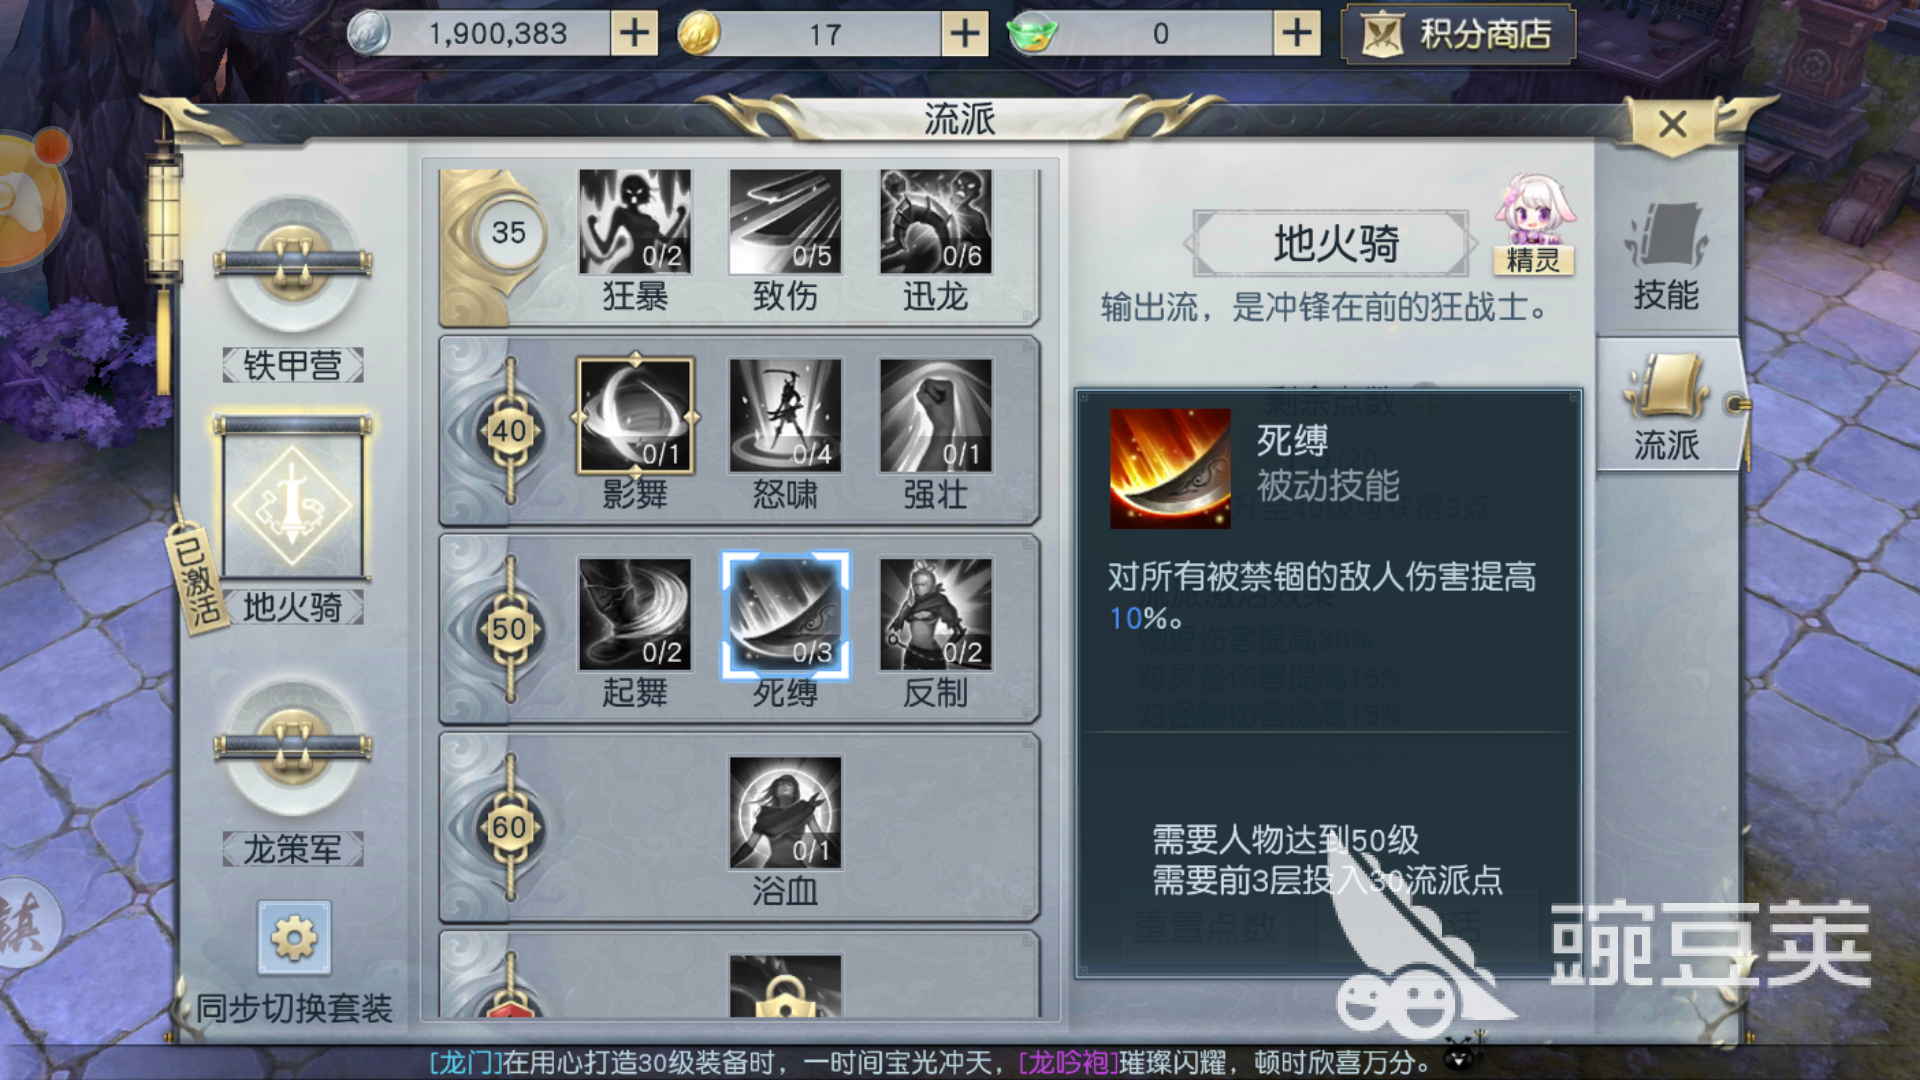Select the 强壮 skill icon
1920x1080 pixels.
(936, 416)
